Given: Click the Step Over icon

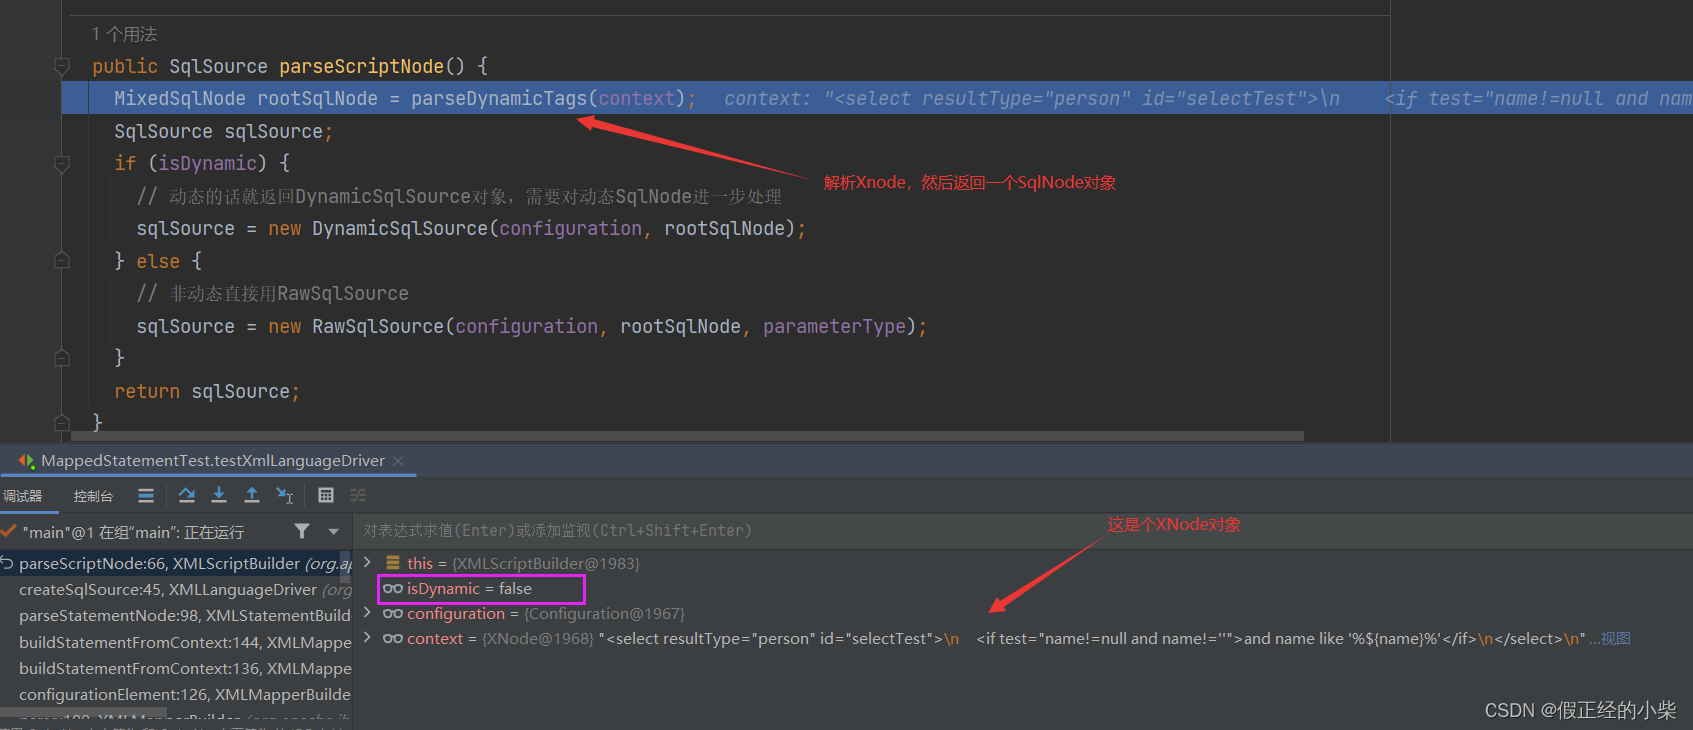Looking at the screenshot, I should (186, 495).
